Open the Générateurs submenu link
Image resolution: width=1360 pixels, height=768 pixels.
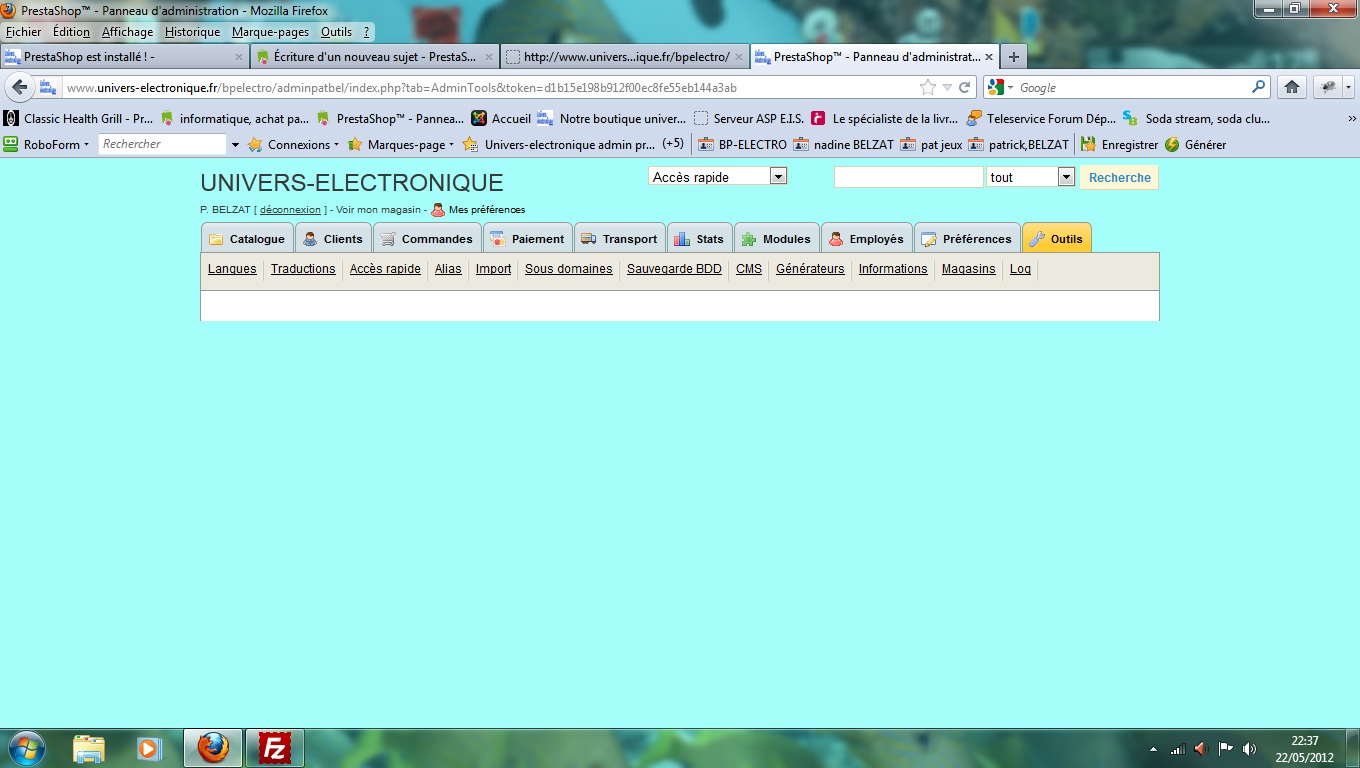click(810, 269)
